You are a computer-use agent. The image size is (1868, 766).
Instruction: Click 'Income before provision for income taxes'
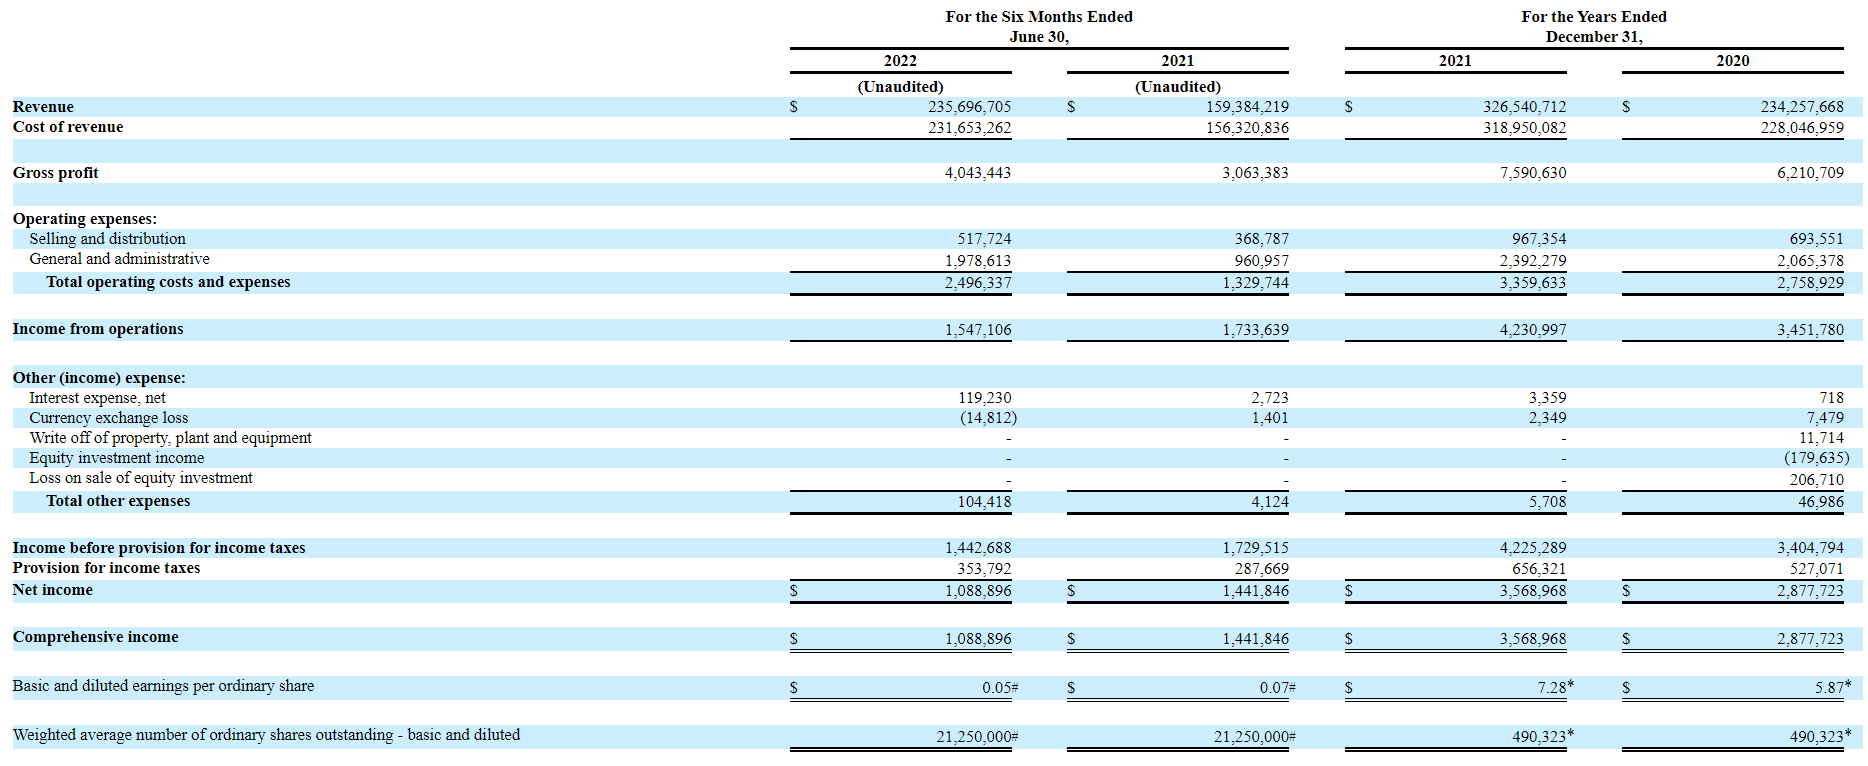[x=159, y=548]
